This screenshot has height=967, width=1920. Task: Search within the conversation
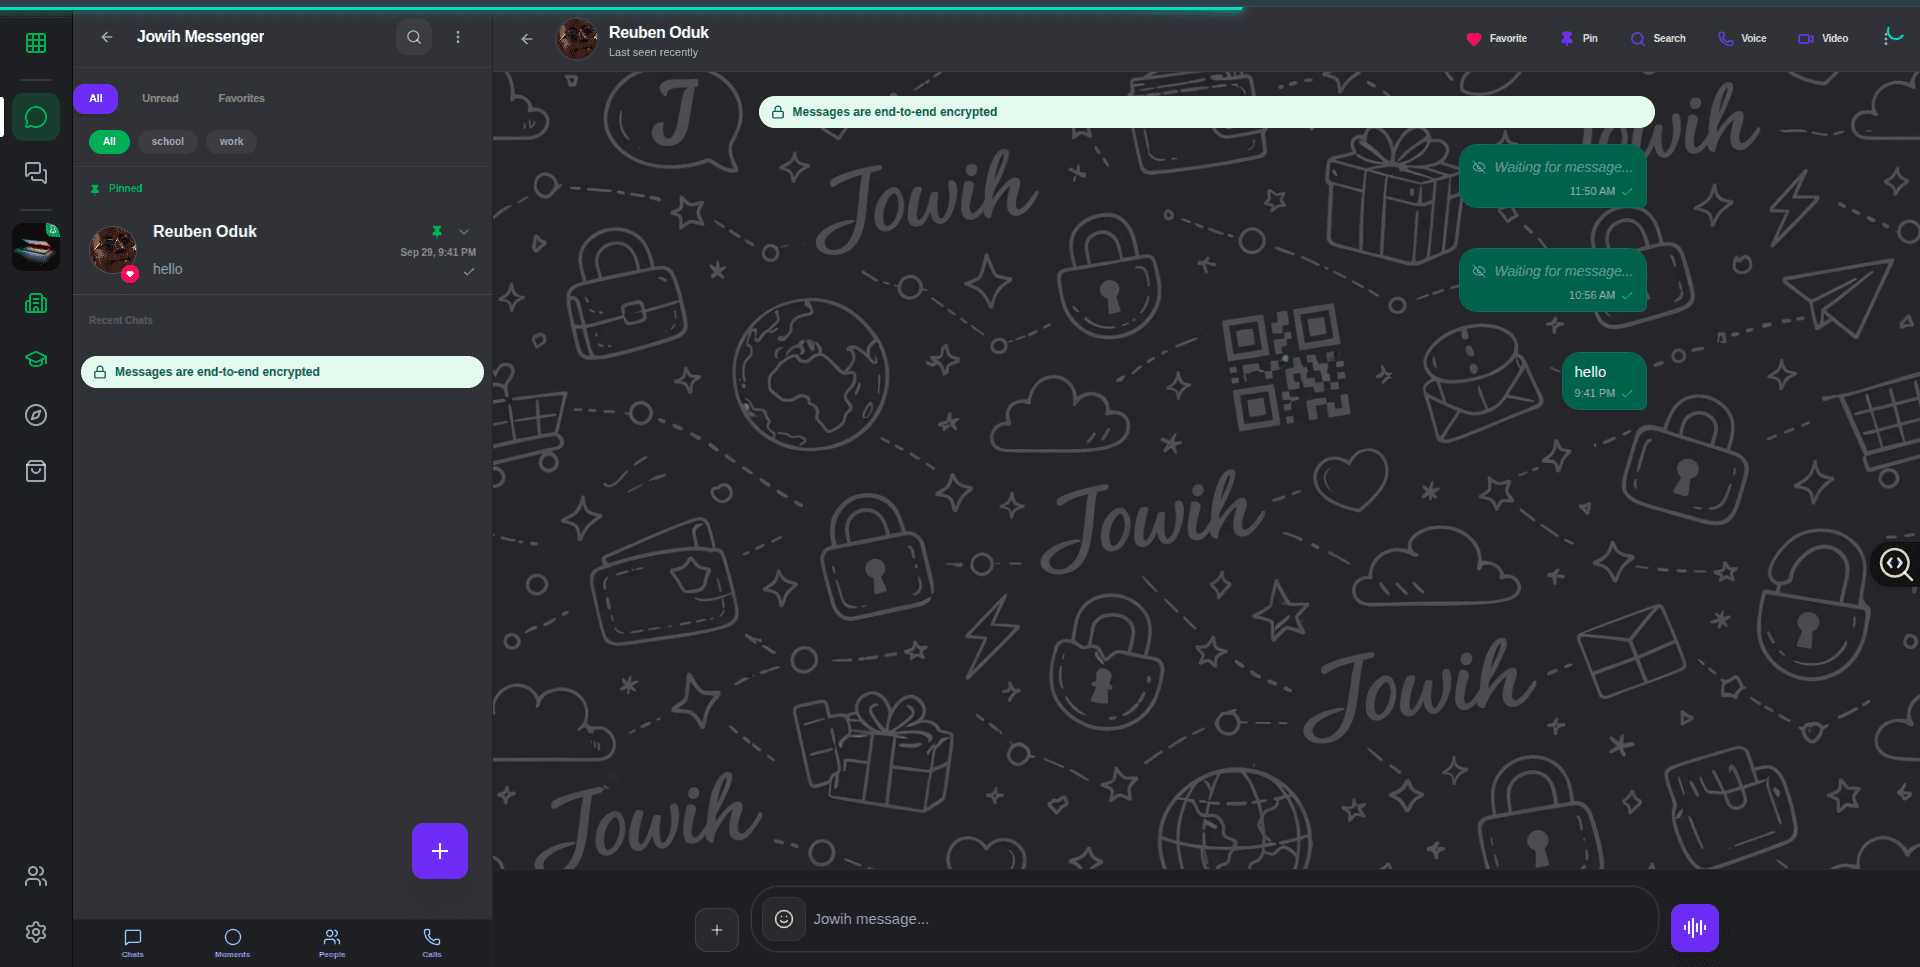(x=1658, y=38)
